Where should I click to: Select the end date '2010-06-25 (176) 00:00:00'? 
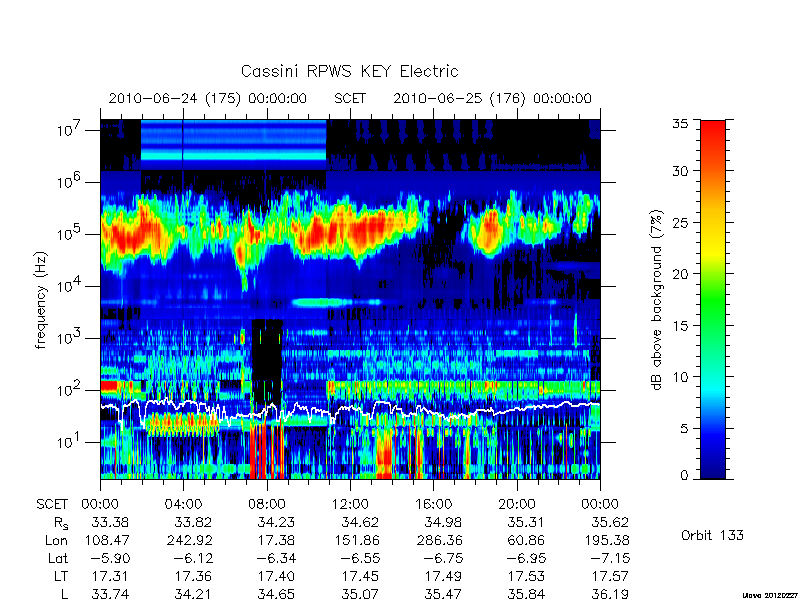[x=492, y=98]
